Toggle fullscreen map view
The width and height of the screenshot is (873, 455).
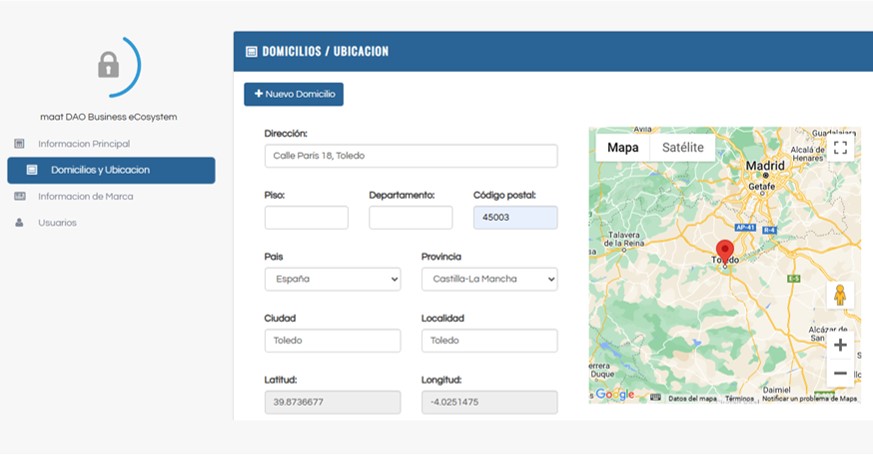click(x=840, y=148)
